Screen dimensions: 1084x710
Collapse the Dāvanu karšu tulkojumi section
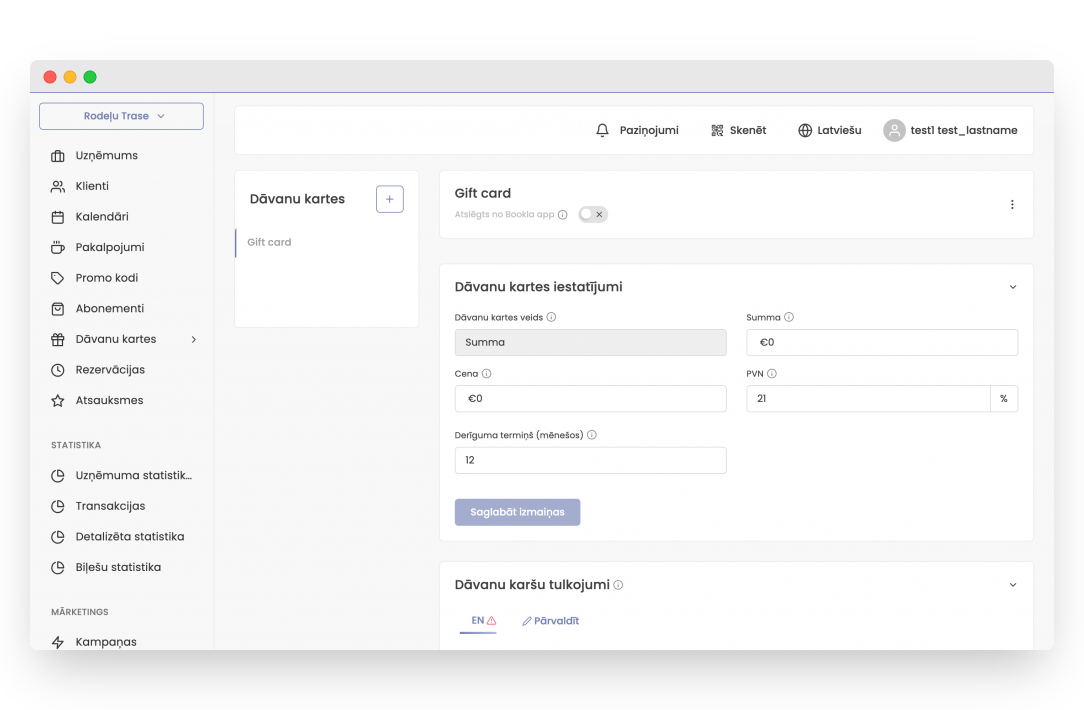coord(1012,585)
